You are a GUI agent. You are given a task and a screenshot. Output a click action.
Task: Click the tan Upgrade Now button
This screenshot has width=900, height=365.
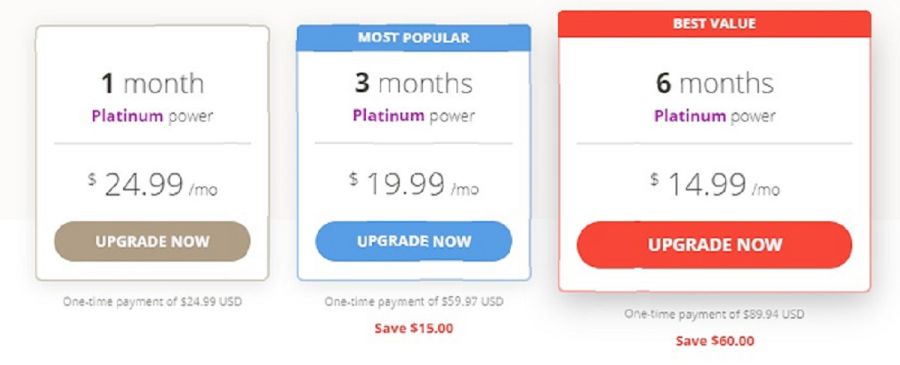(x=152, y=241)
